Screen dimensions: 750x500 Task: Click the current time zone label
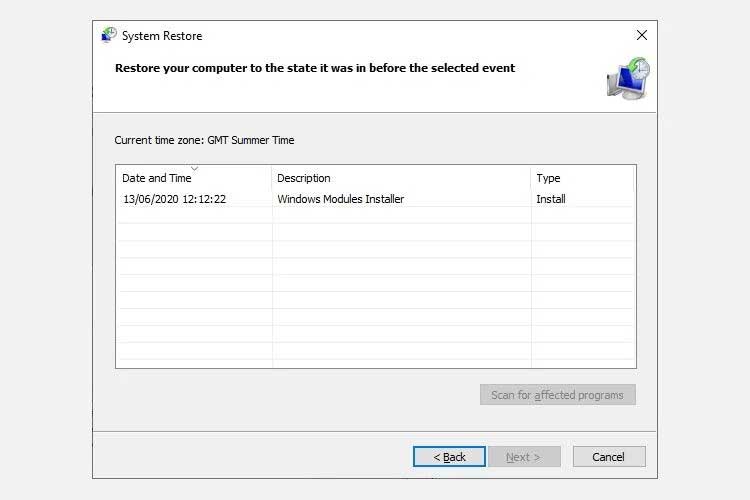tap(204, 140)
